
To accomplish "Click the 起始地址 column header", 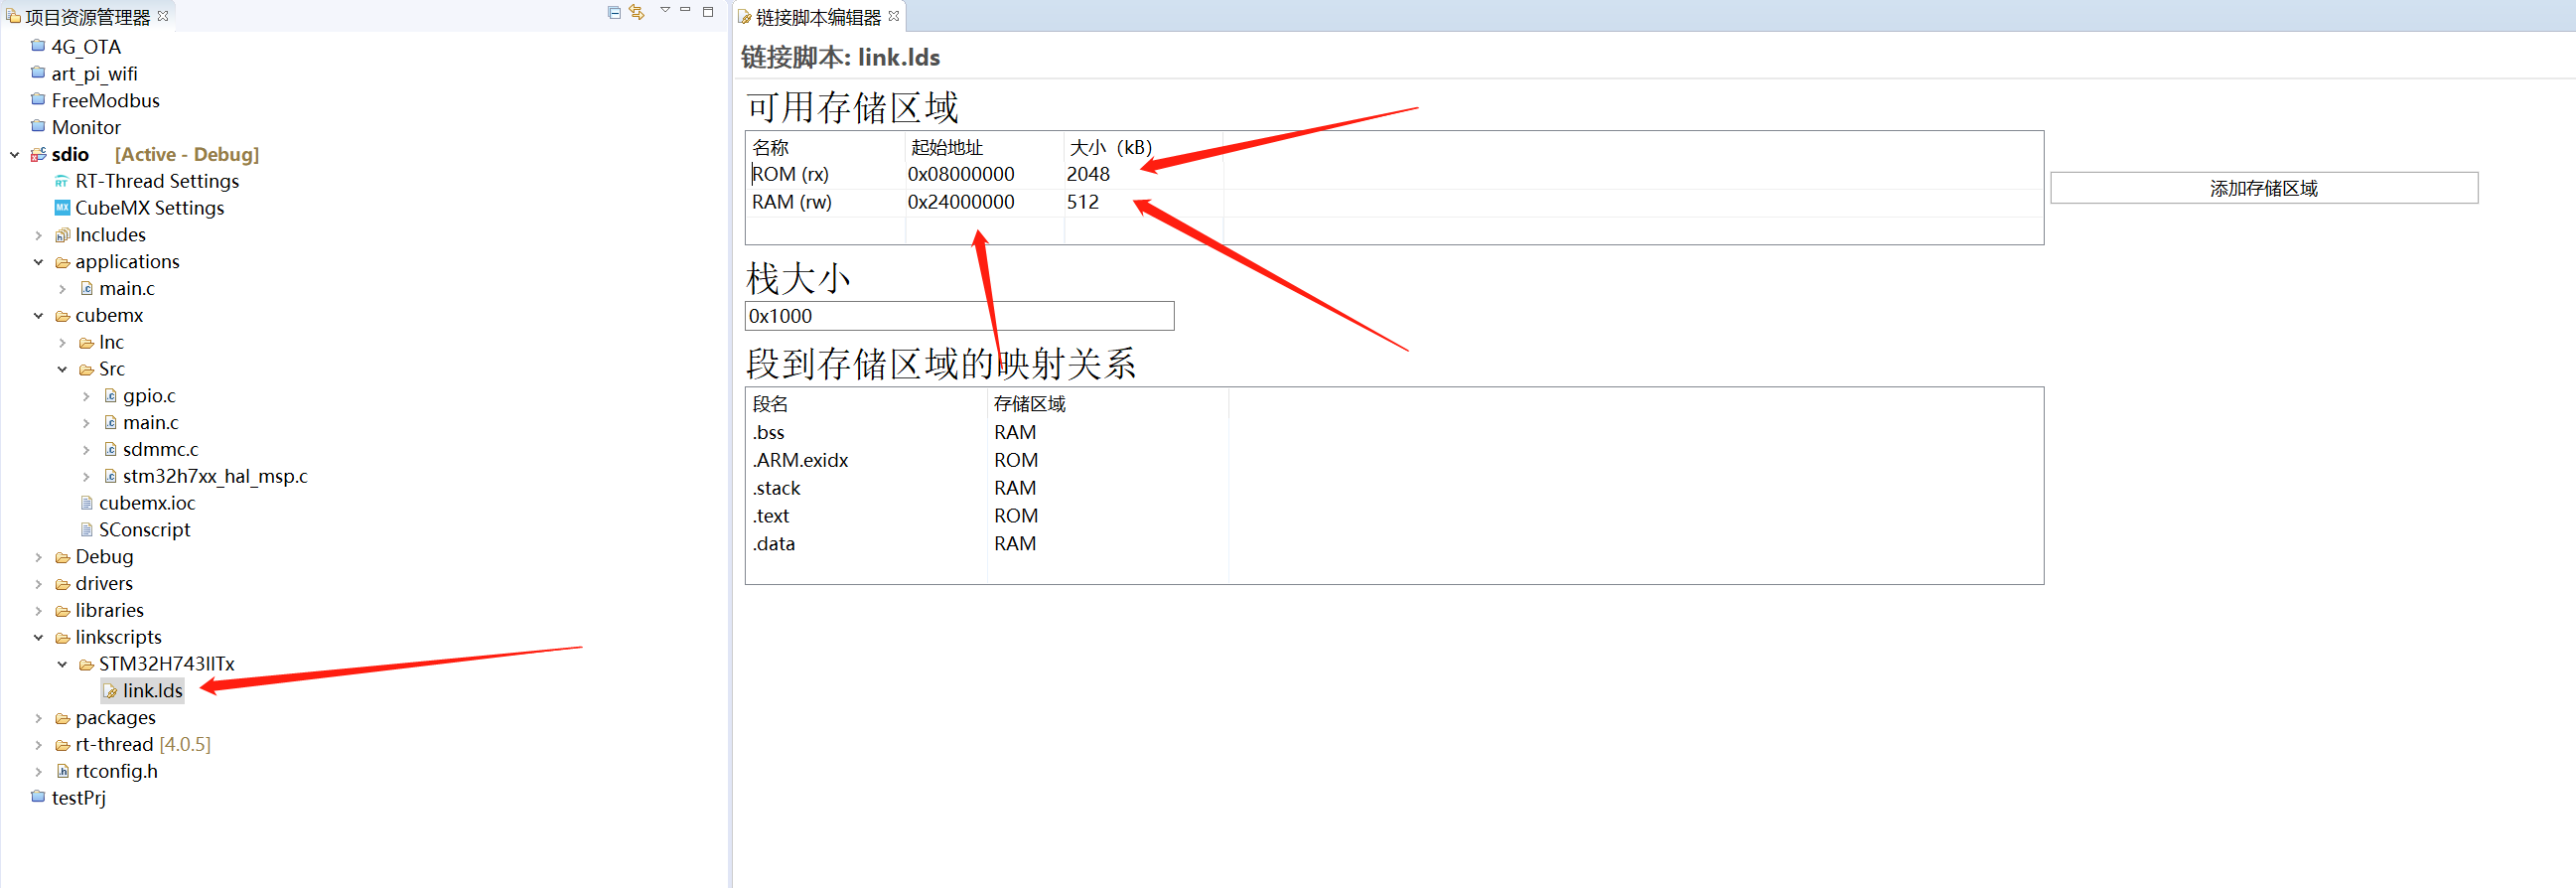I will [x=947, y=147].
